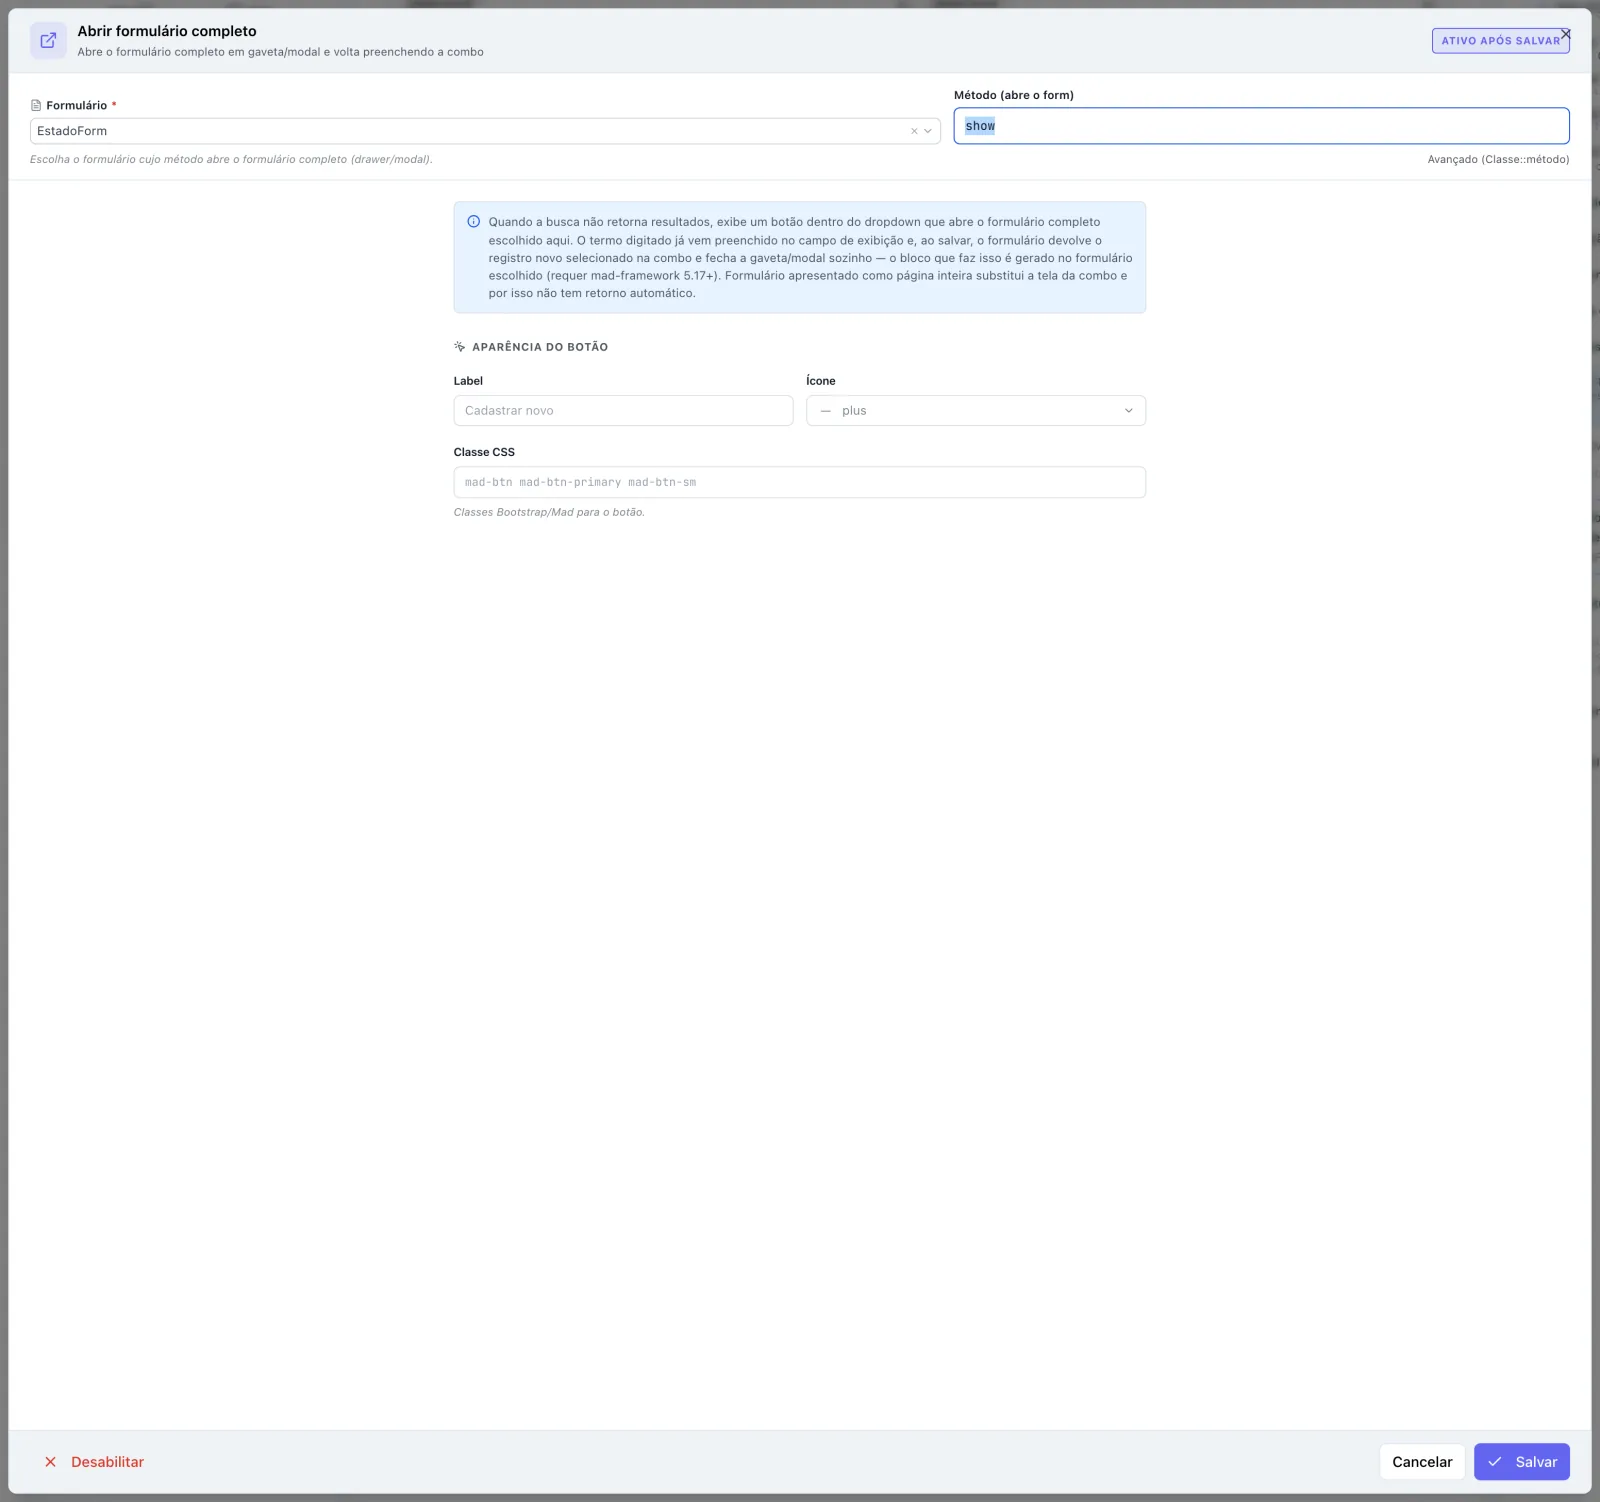Click the Avançado (Classe::método) hint text
1600x1502 pixels.
pyautogui.click(x=1498, y=160)
